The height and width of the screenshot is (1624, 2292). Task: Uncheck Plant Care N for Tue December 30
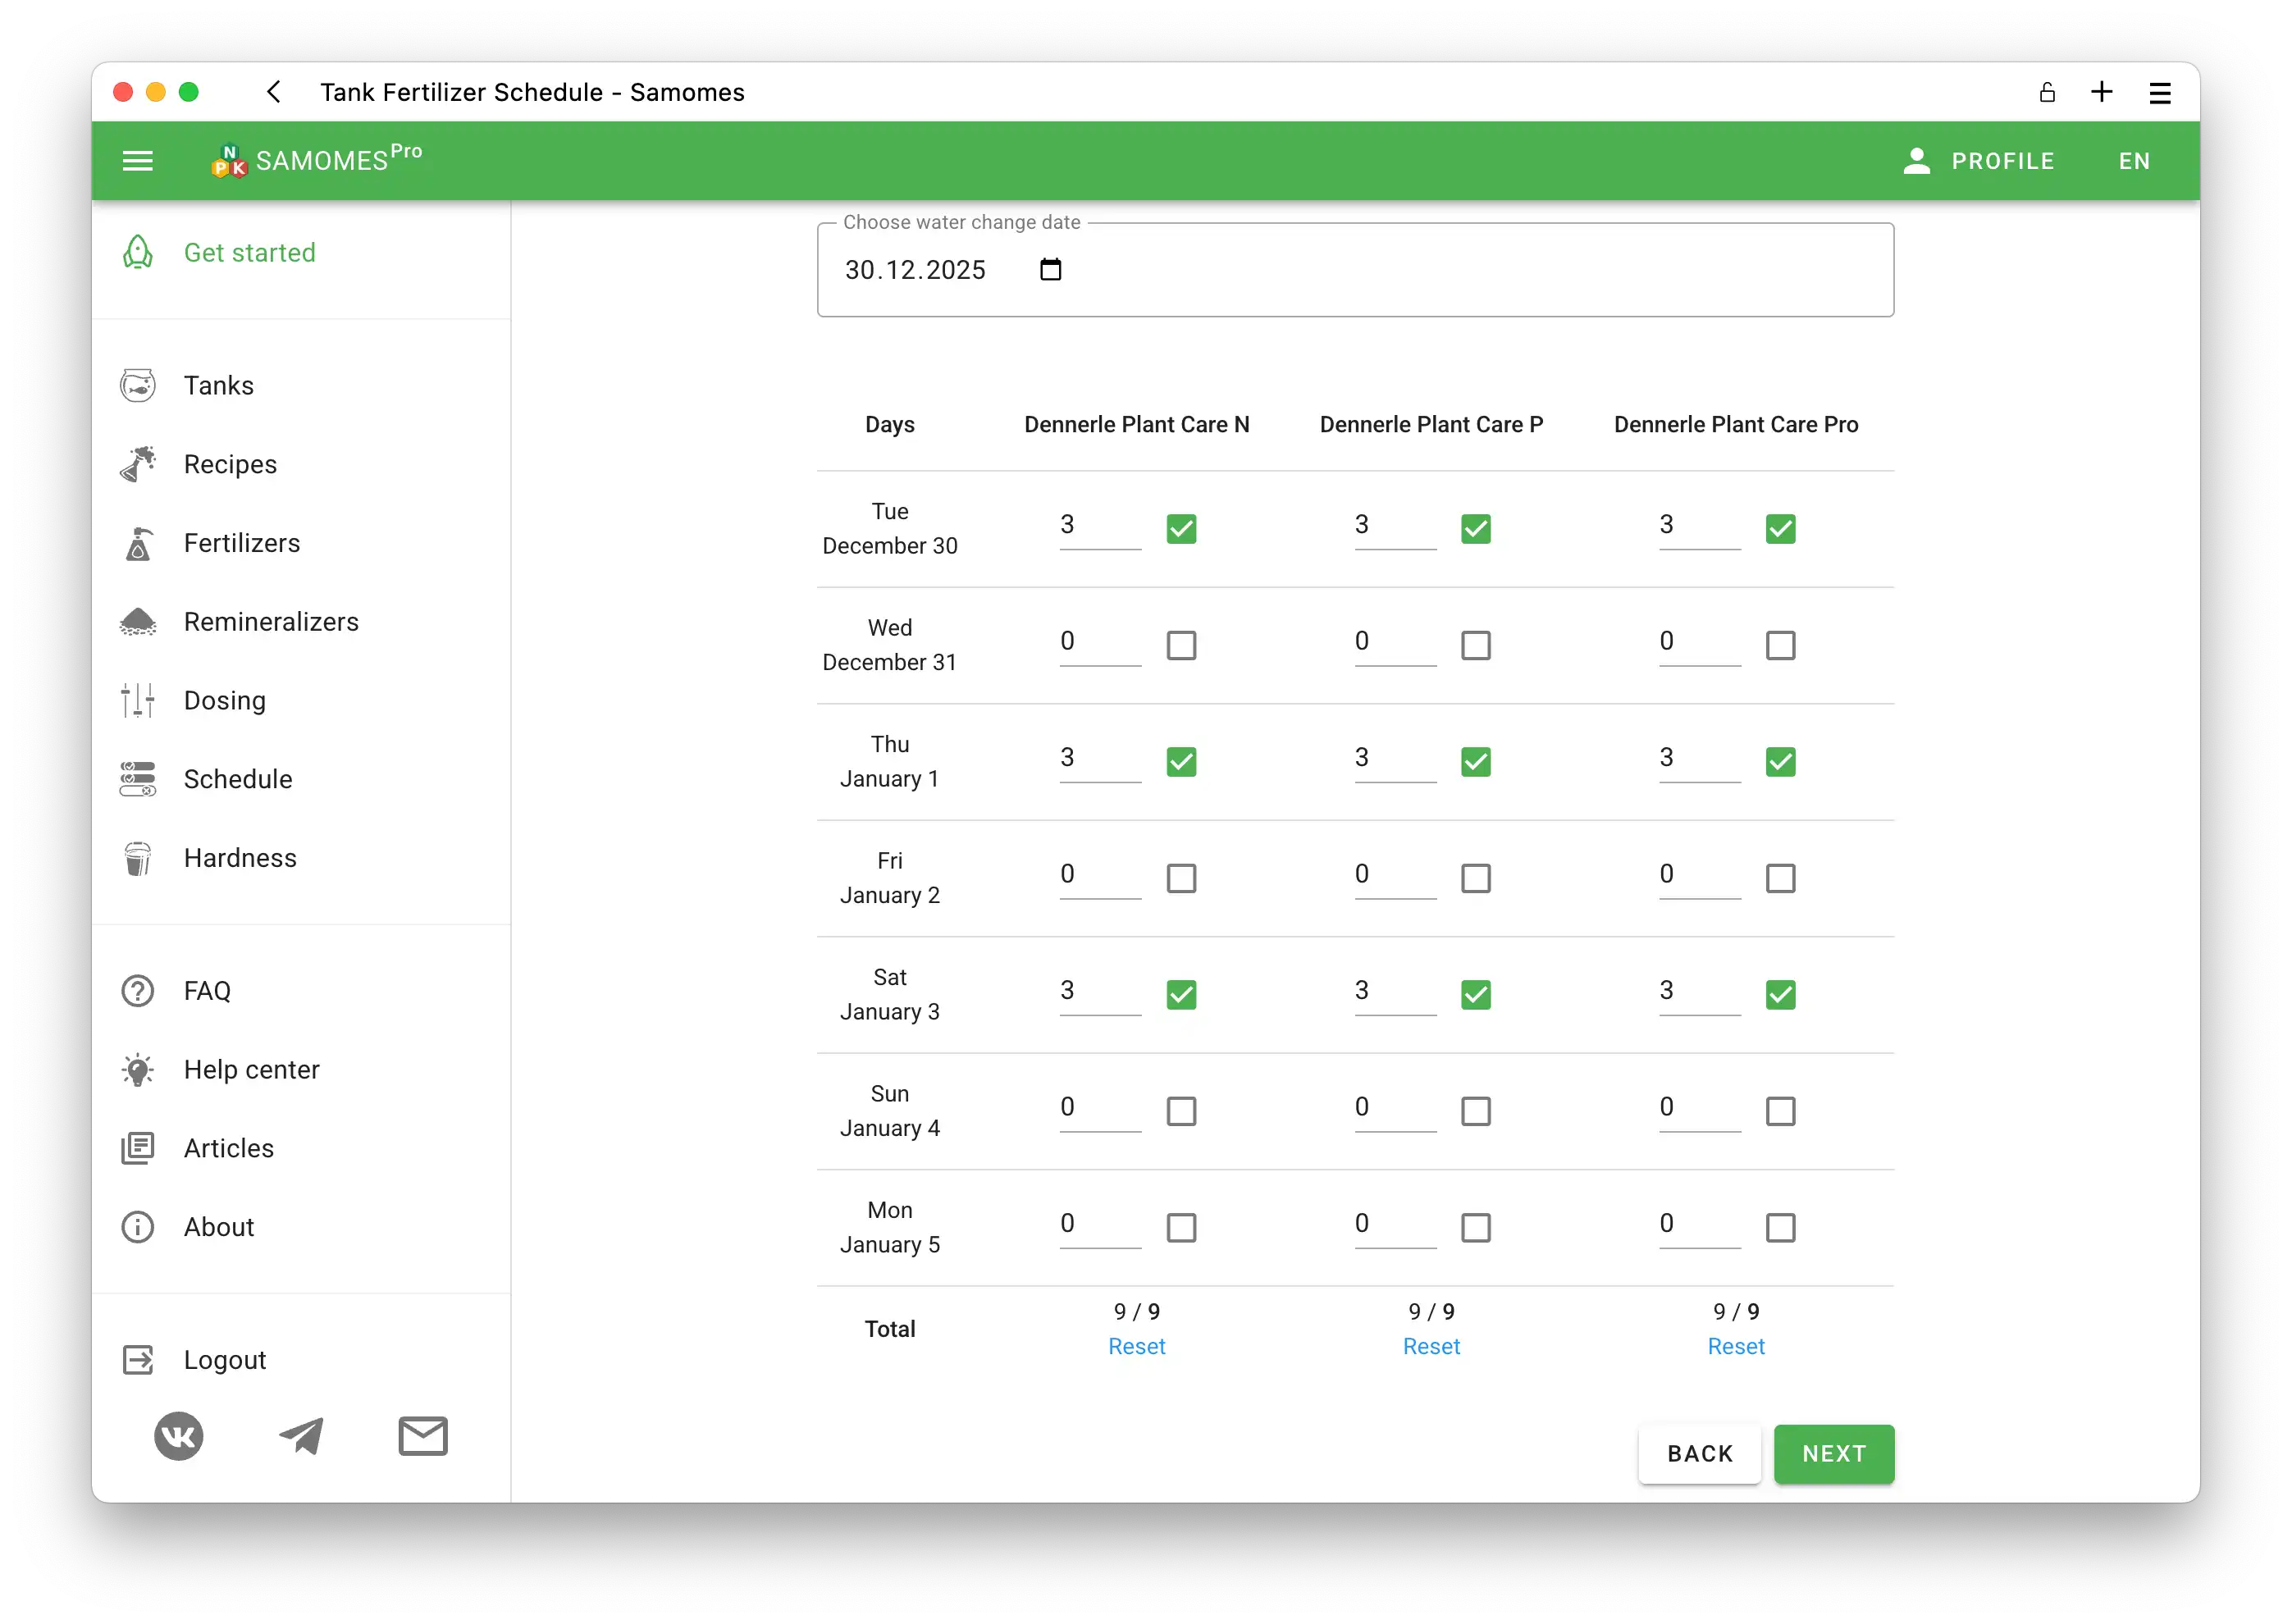tap(1181, 528)
